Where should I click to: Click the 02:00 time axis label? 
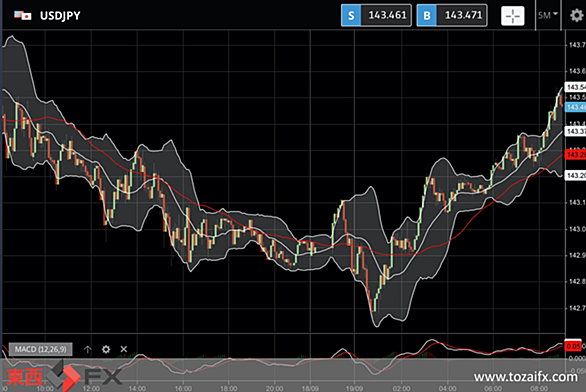tap(401, 388)
